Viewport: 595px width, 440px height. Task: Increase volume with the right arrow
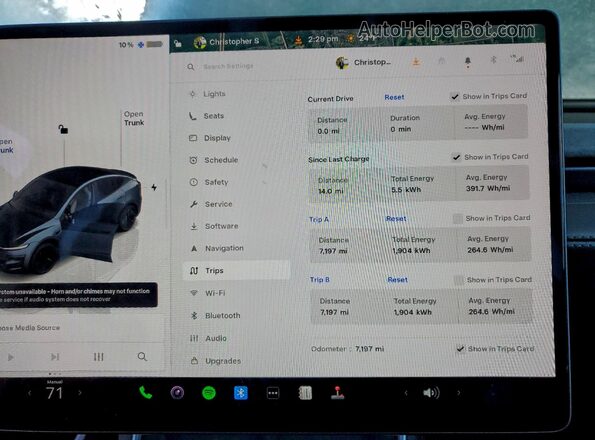pyautogui.click(x=458, y=393)
